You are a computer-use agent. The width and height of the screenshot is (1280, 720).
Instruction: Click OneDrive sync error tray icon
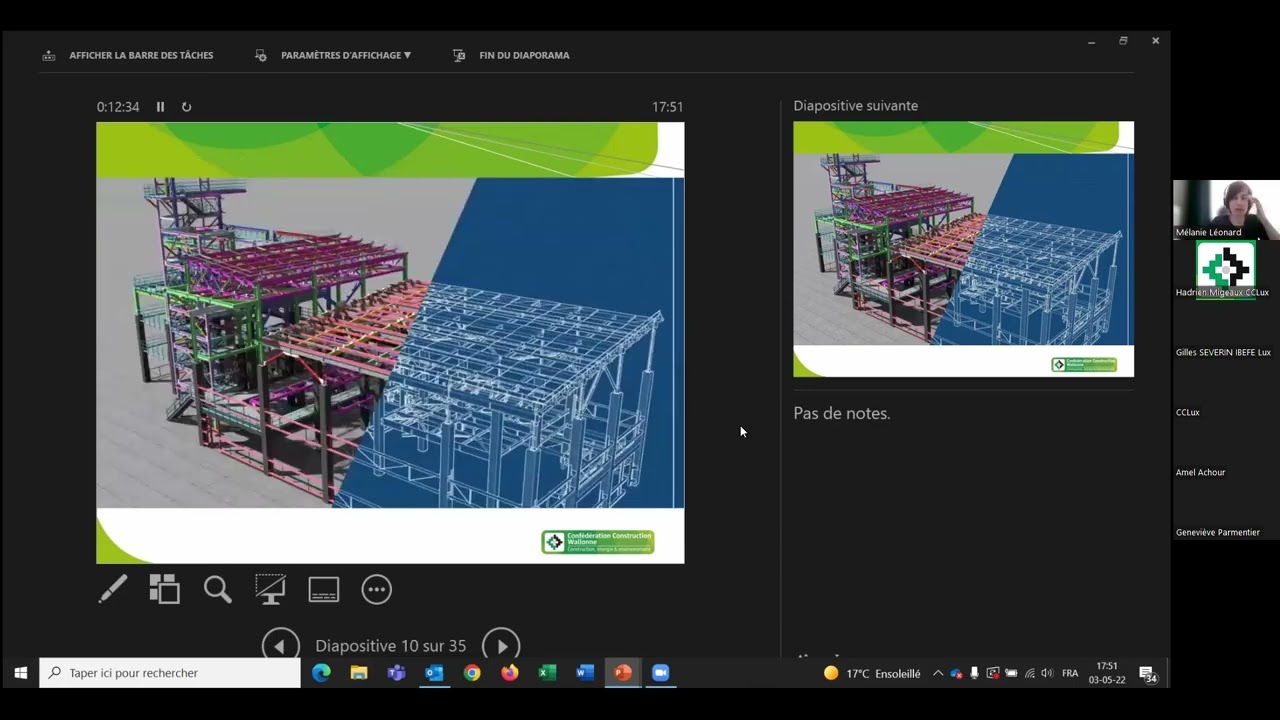click(956, 673)
